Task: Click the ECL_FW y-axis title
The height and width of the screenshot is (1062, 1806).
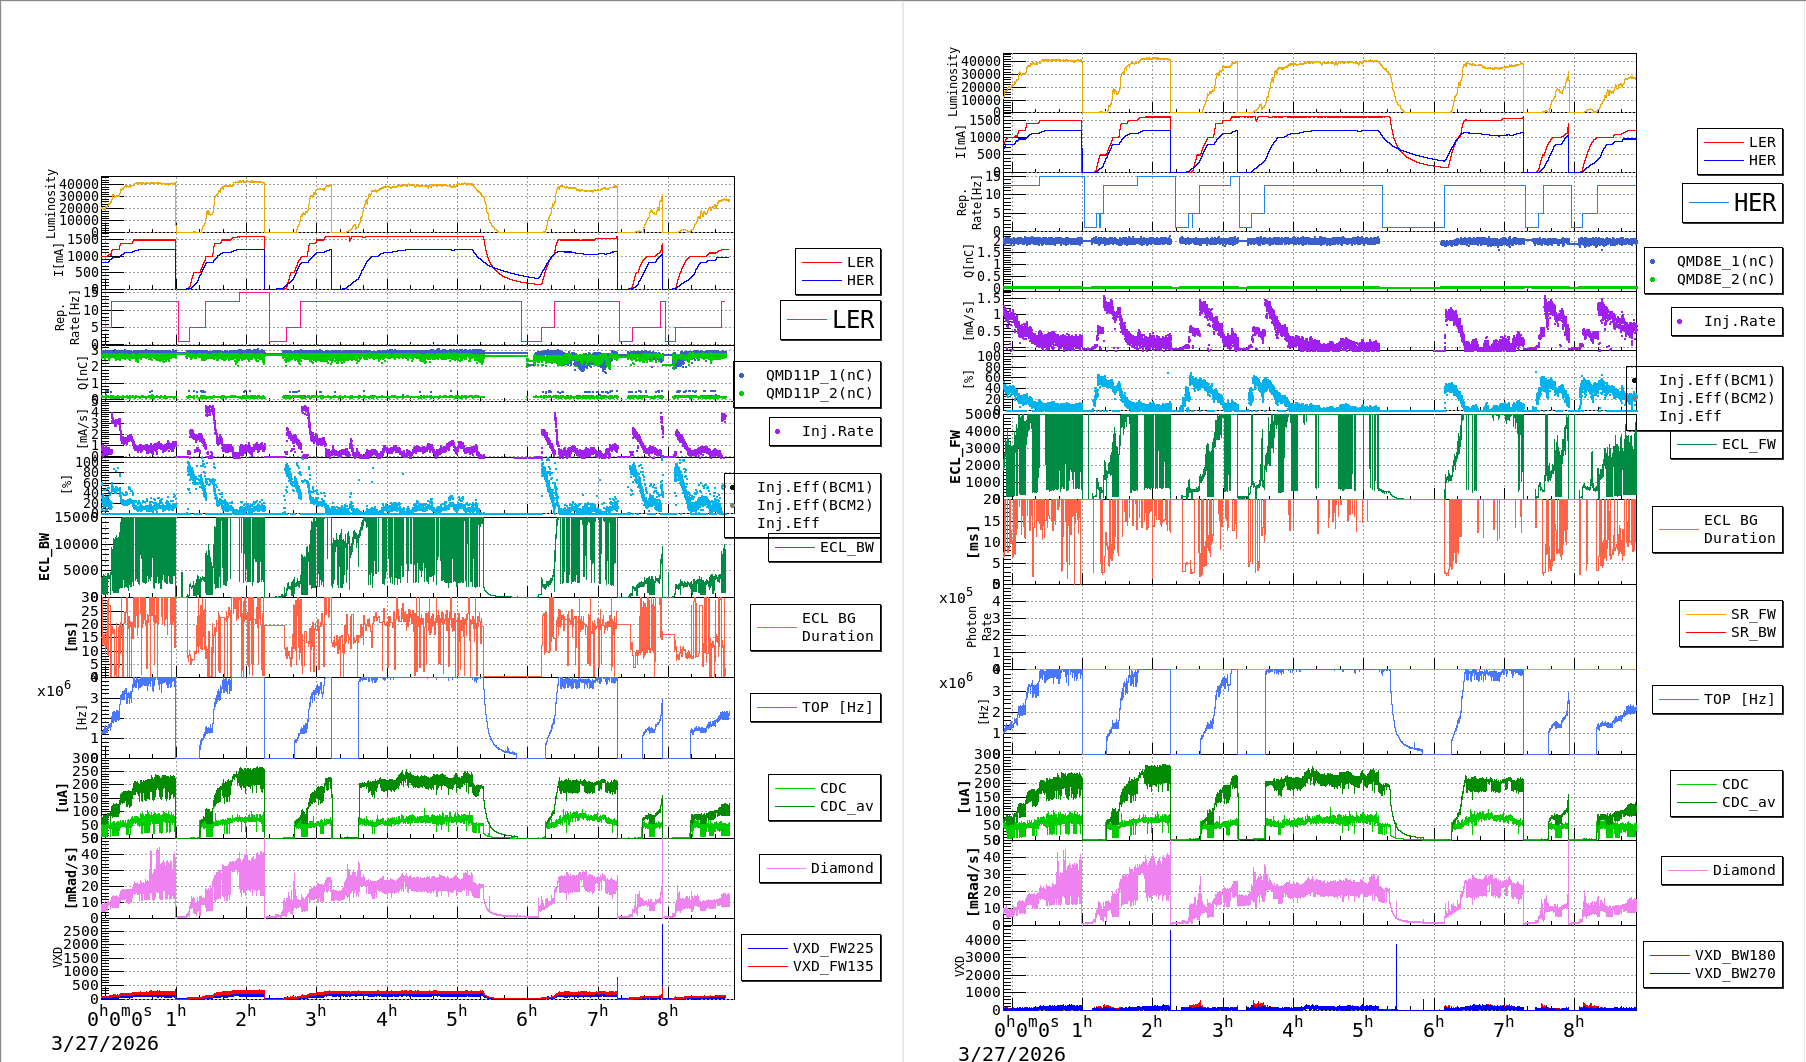Action: point(955,457)
